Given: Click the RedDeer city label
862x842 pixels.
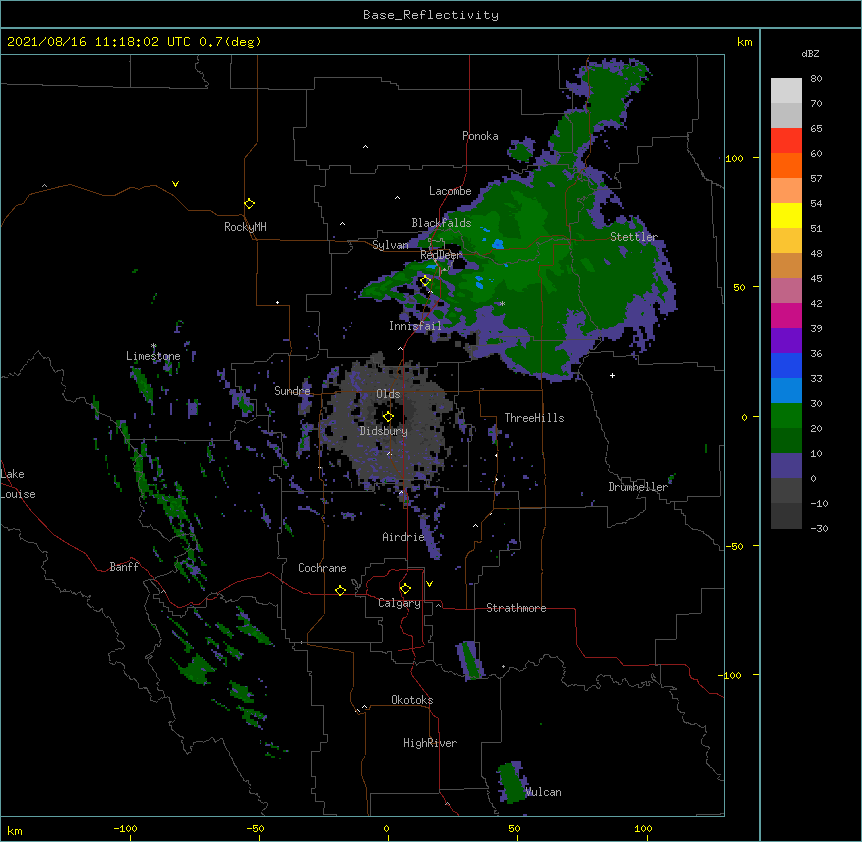Looking at the screenshot, I should [x=440, y=255].
